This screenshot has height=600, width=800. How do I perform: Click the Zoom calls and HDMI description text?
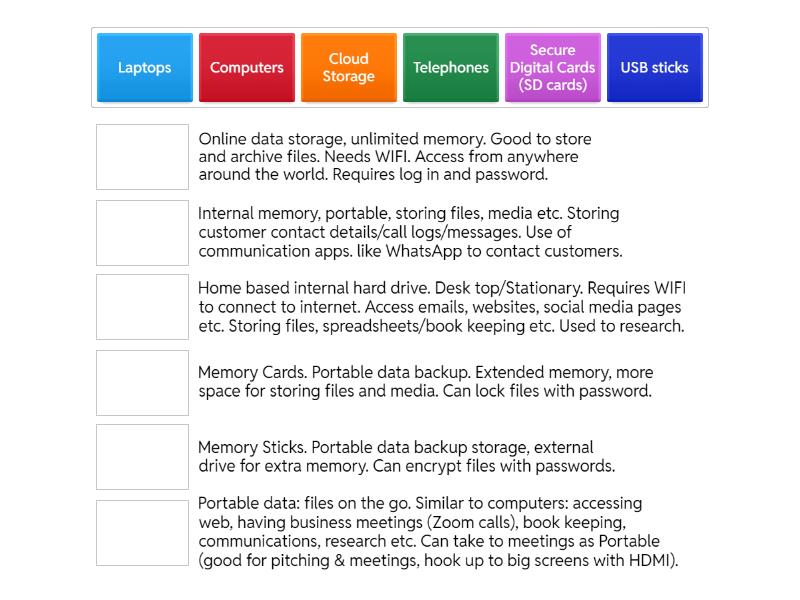(435, 532)
